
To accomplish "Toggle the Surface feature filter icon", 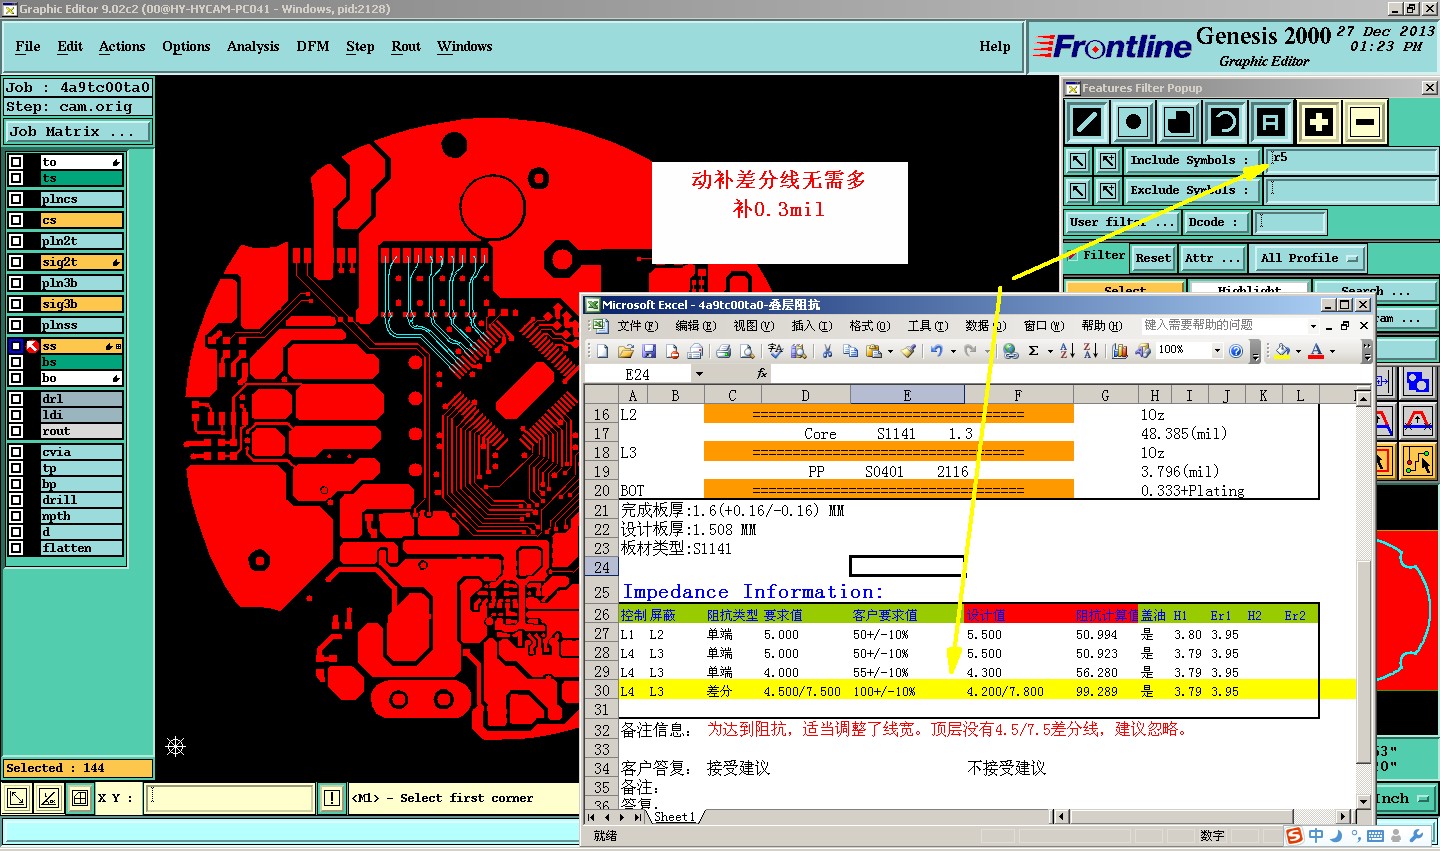I will coord(1179,123).
